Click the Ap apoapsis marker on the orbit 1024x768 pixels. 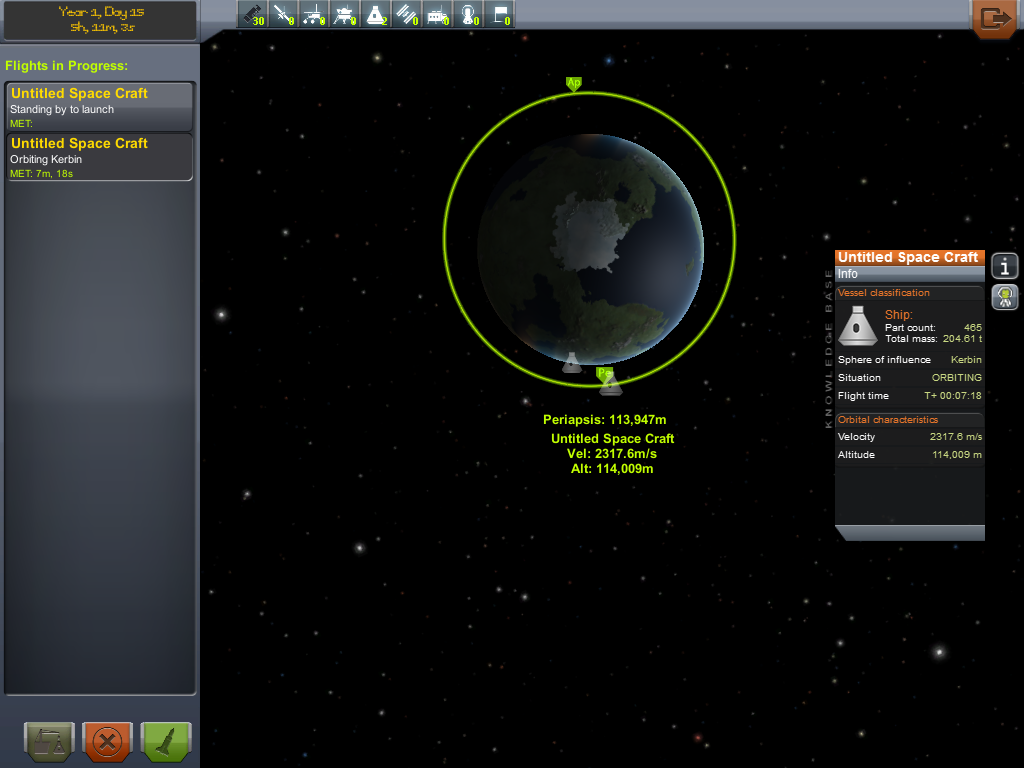point(573,84)
